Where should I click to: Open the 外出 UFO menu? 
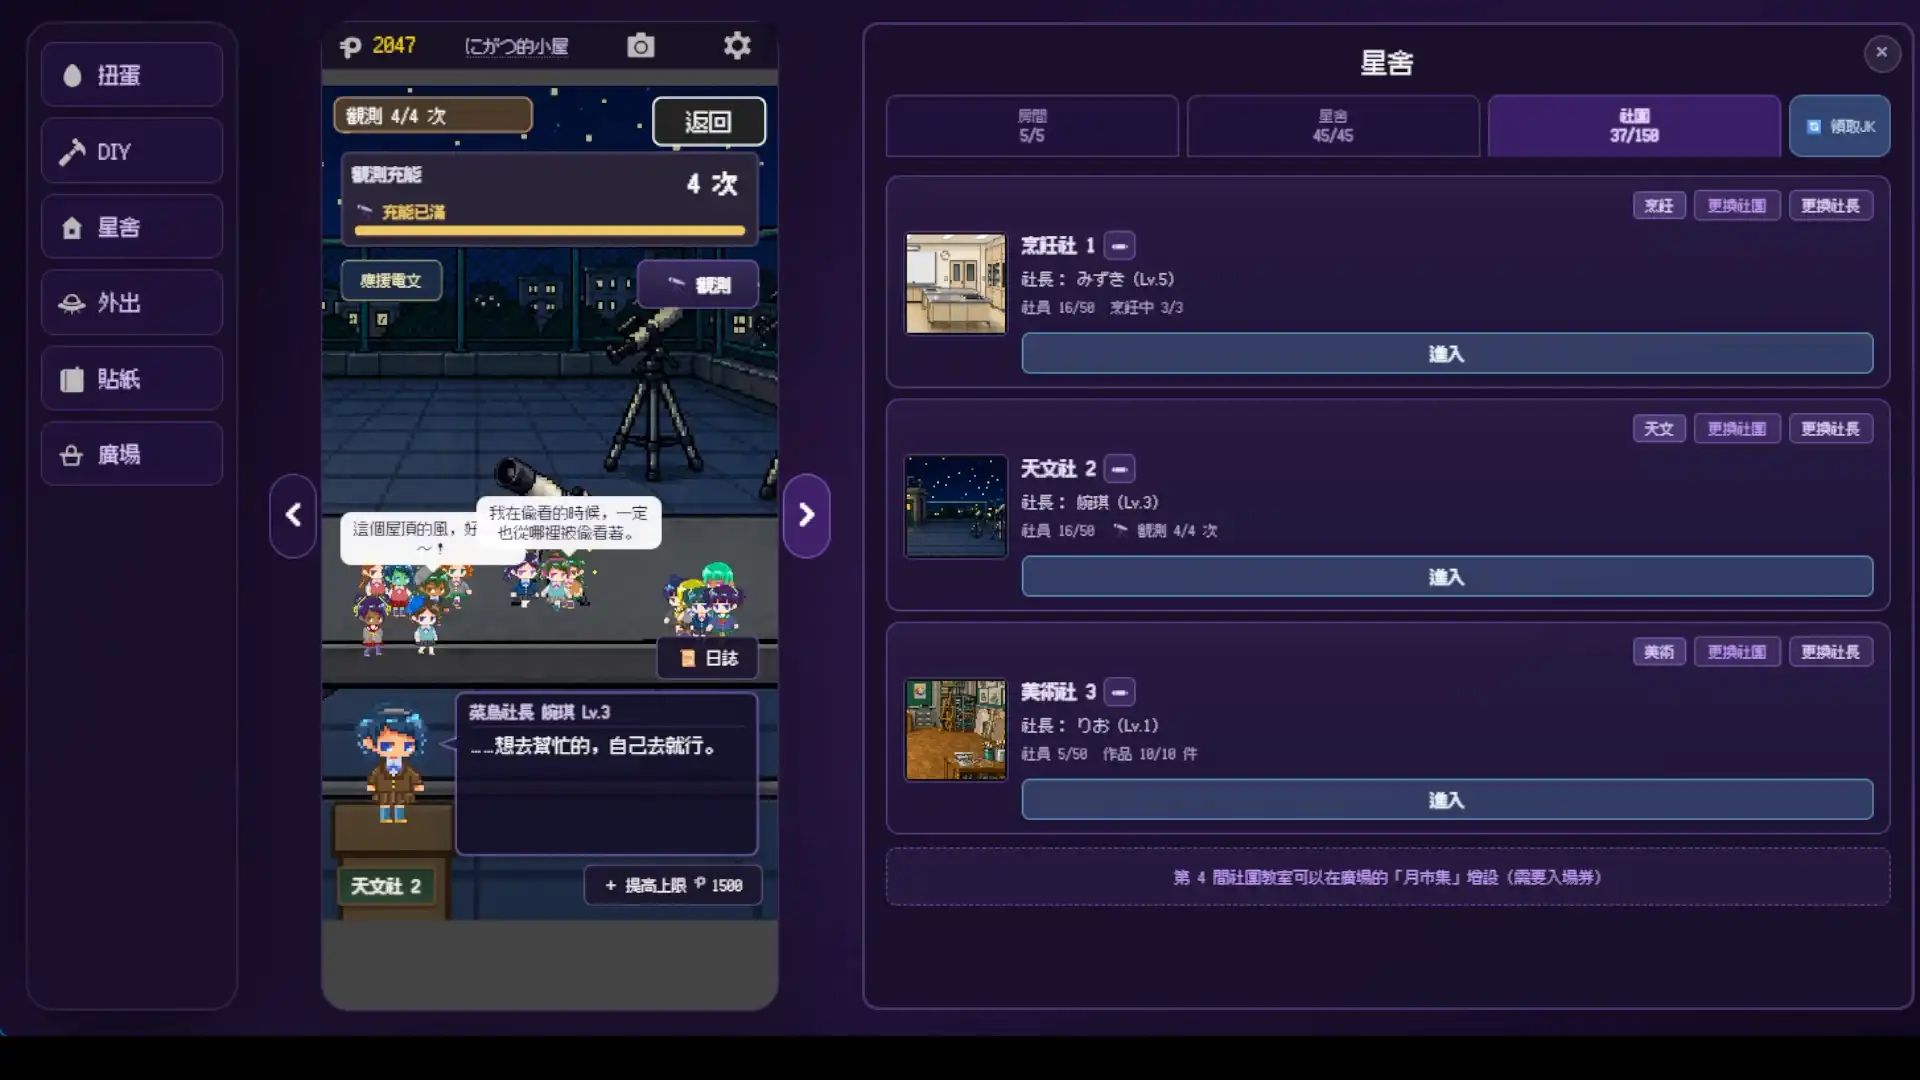[x=132, y=302]
